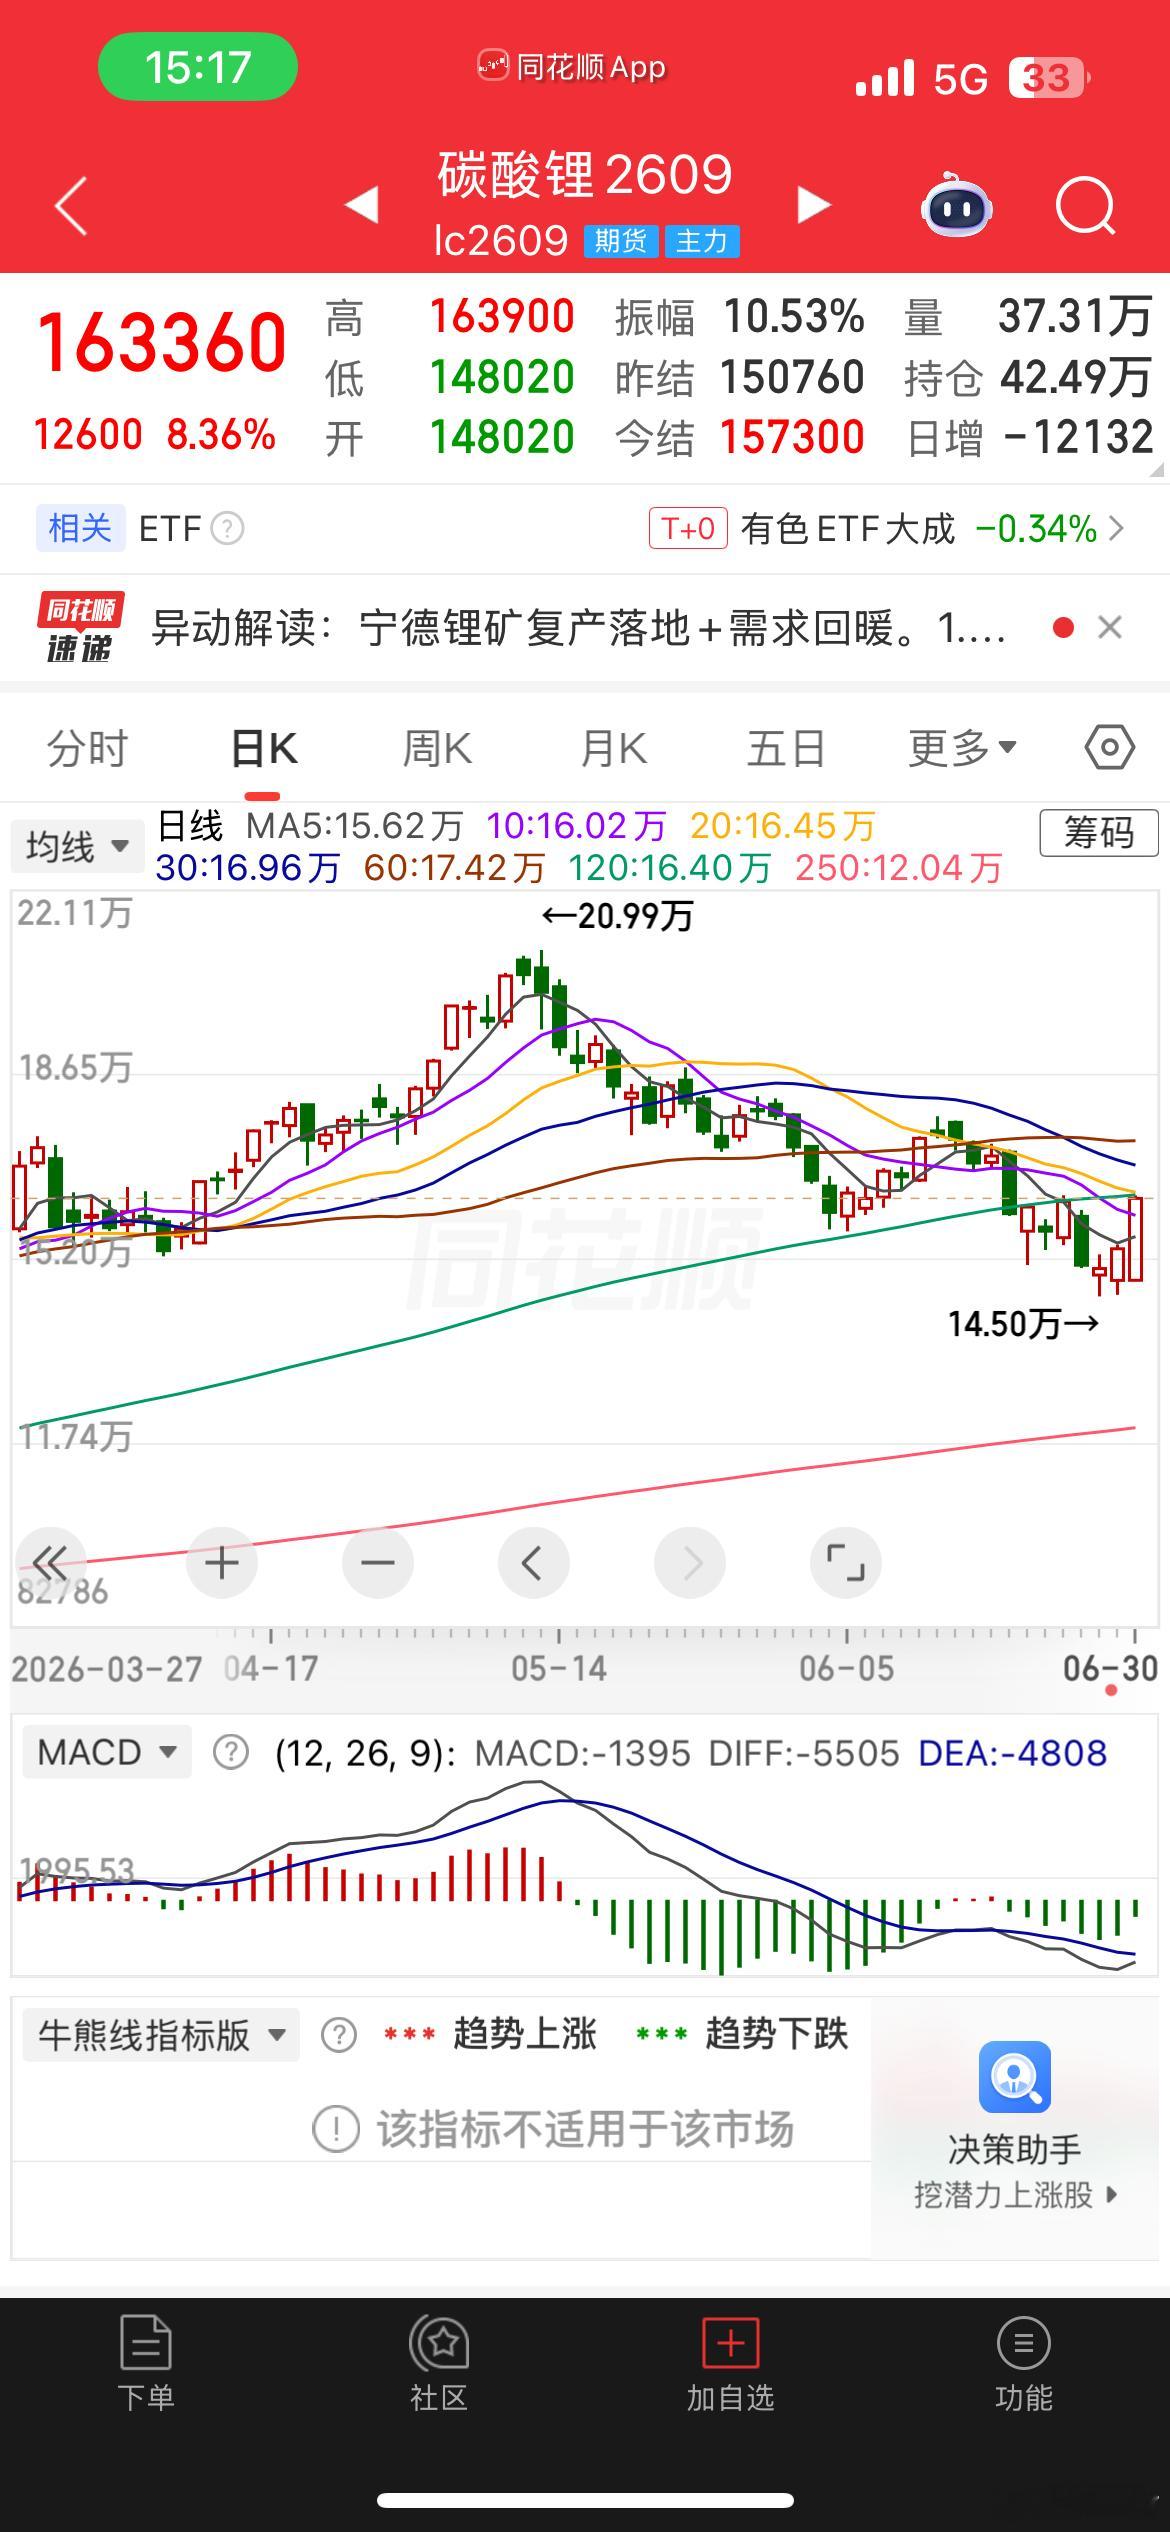The image size is (1170, 2532).
Task: Tap the T+0 badge
Action: 688,528
